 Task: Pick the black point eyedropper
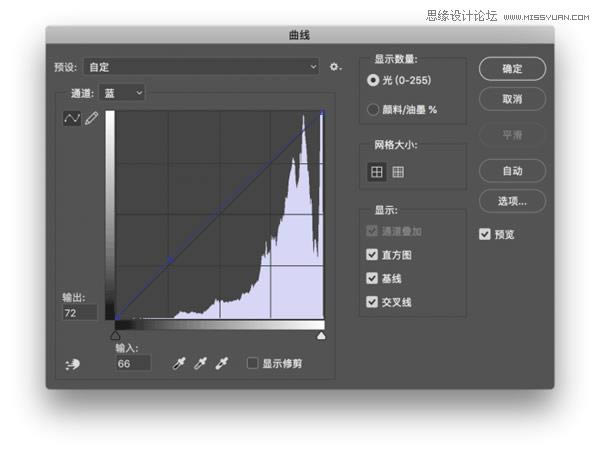click(x=179, y=364)
